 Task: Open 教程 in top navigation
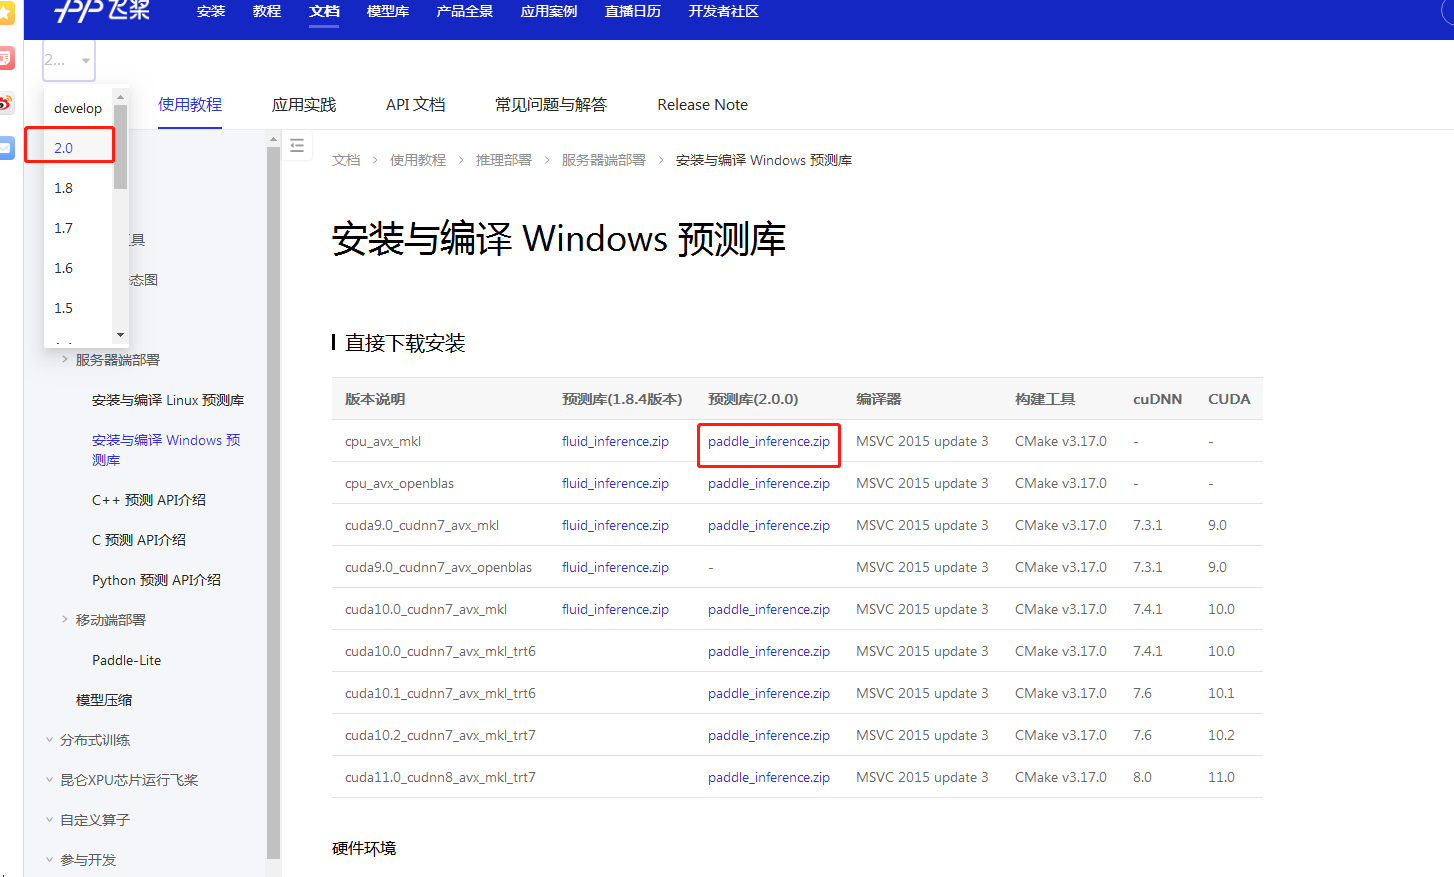click(267, 11)
